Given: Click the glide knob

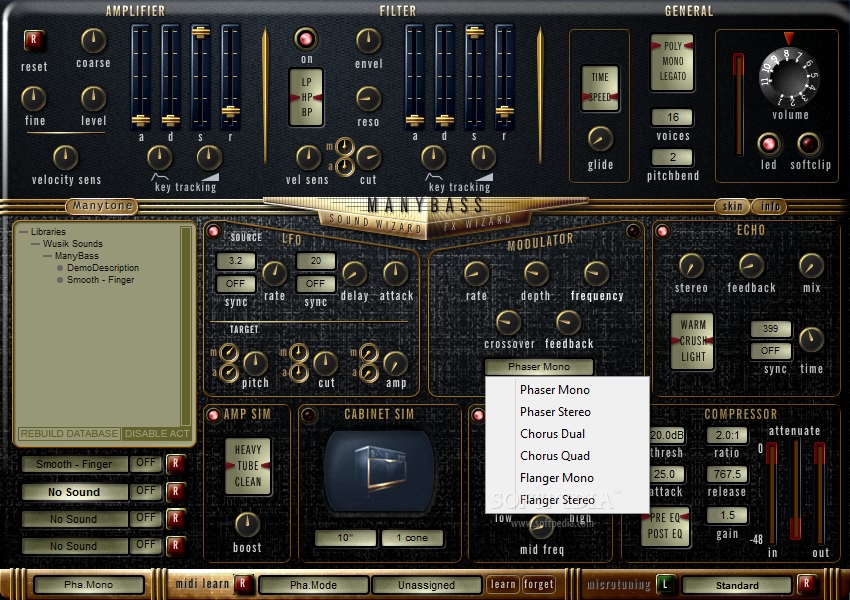Looking at the screenshot, I should click(600, 139).
